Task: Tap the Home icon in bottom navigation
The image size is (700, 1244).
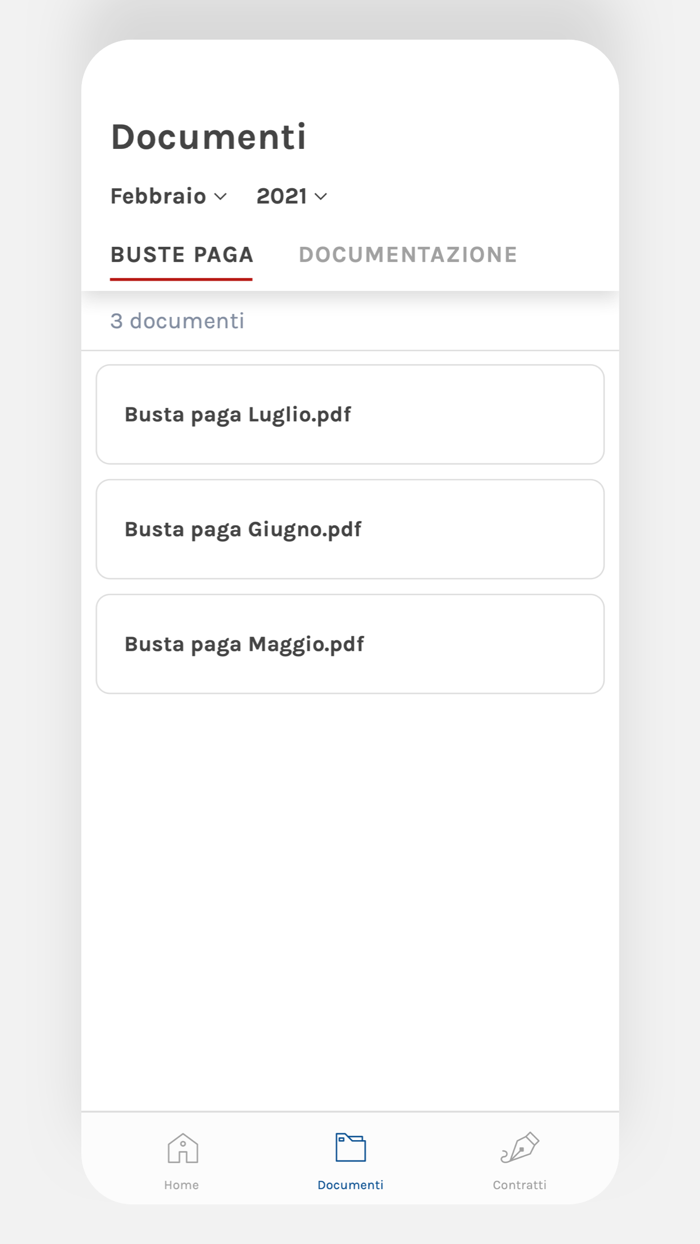Action: pos(181,1148)
